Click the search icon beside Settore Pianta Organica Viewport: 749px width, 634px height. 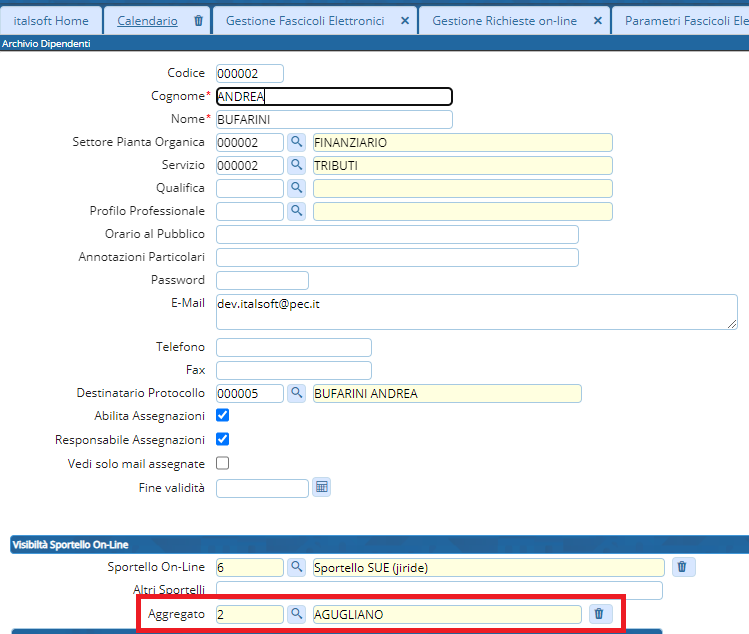(297, 143)
